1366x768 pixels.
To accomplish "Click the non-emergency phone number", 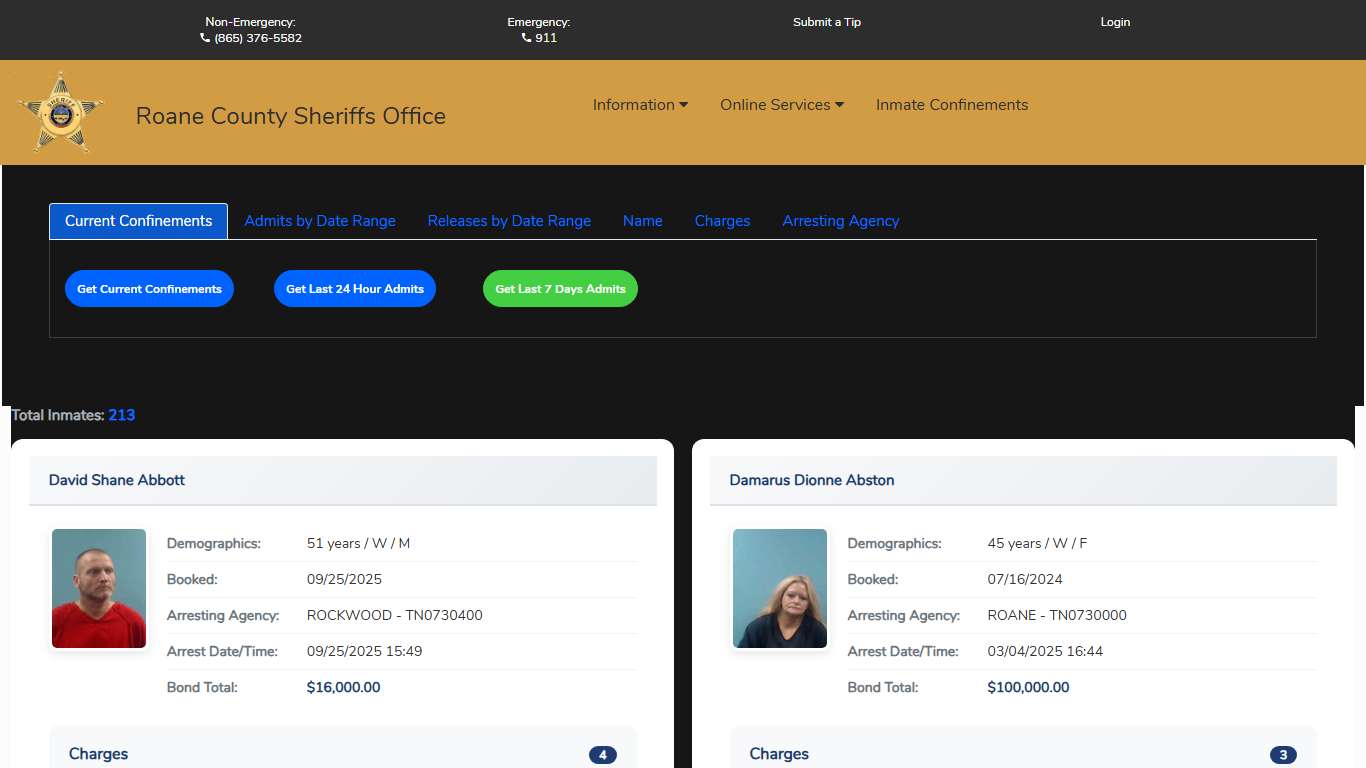I will click(x=257, y=38).
